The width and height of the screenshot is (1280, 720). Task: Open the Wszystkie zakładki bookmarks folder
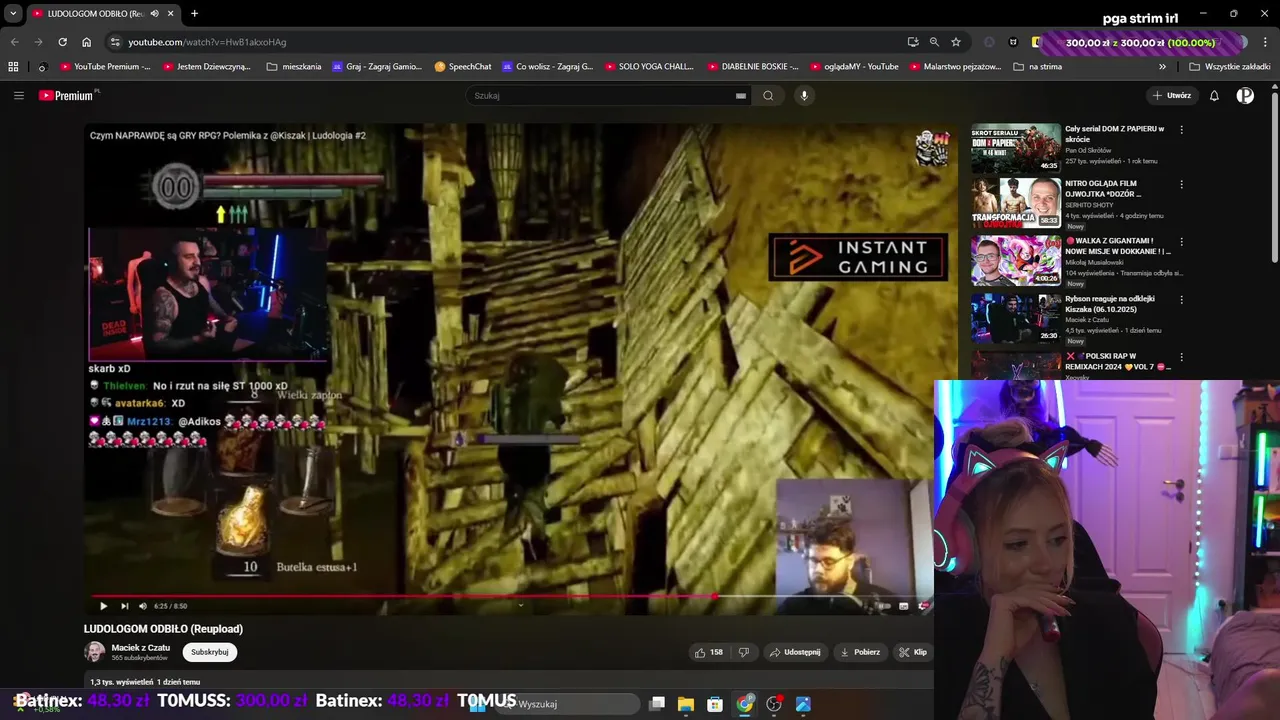tap(1230, 67)
